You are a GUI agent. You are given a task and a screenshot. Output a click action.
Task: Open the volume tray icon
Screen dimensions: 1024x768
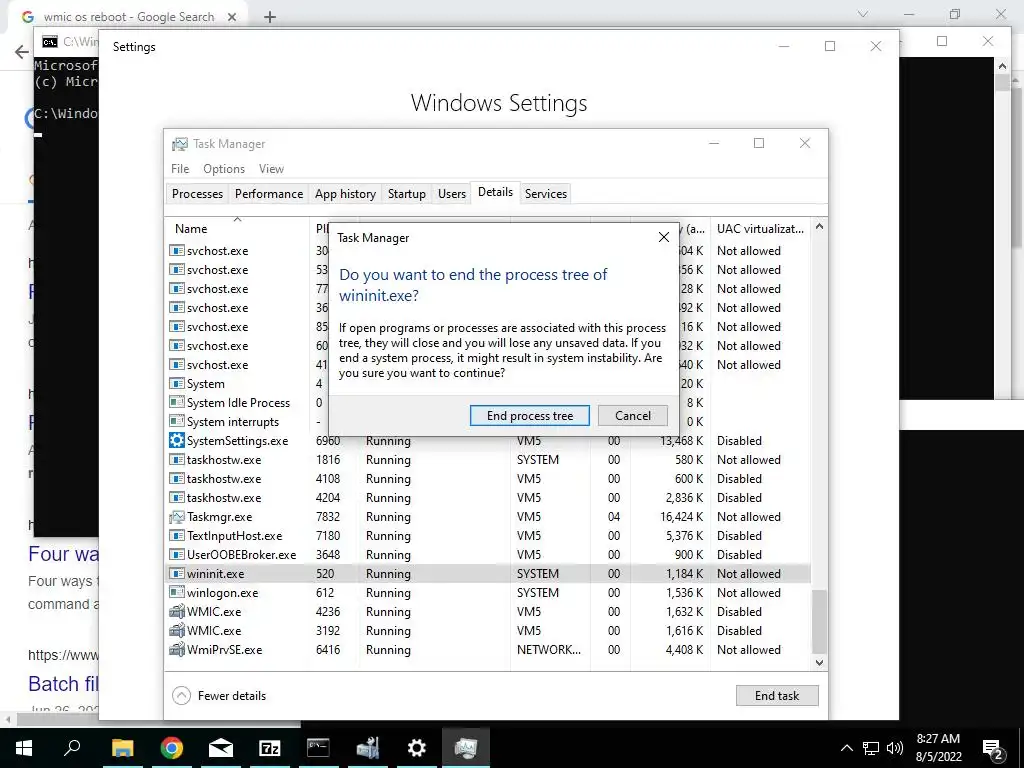pyautogui.click(x=895, y=748)
